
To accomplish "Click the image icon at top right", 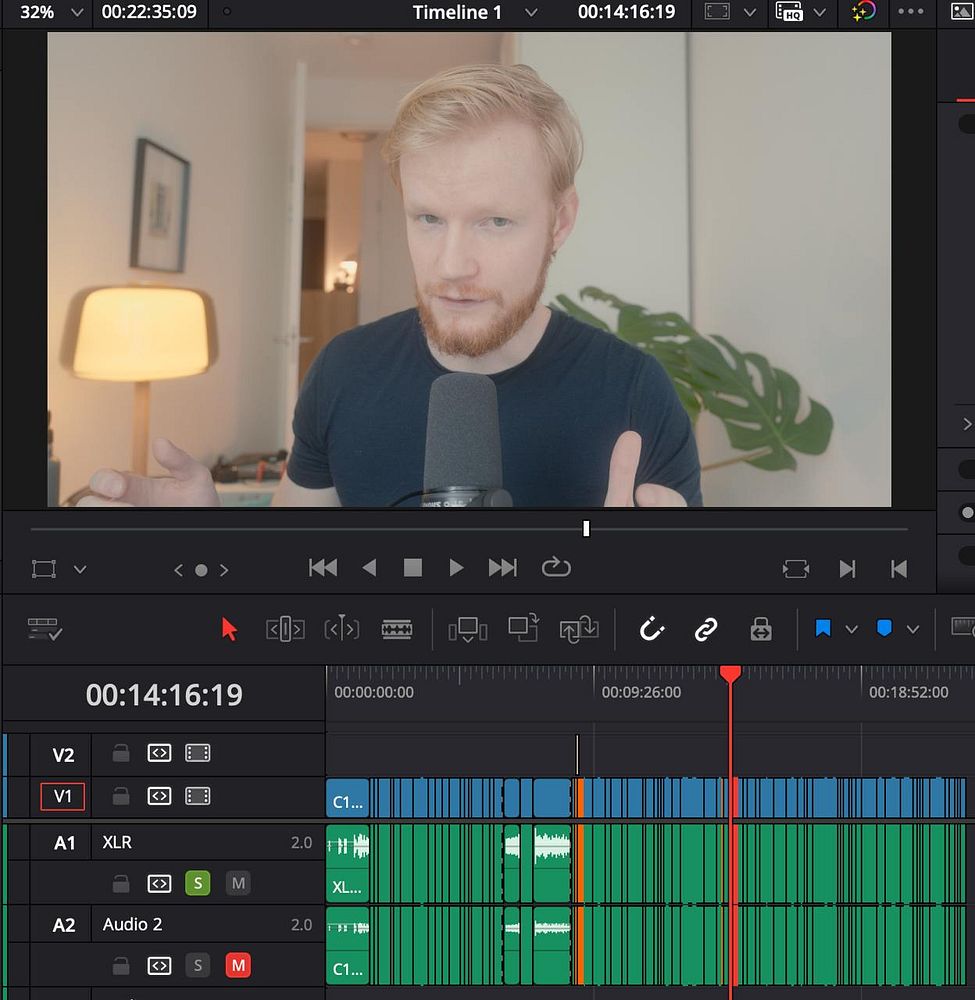I will (962, 11).
